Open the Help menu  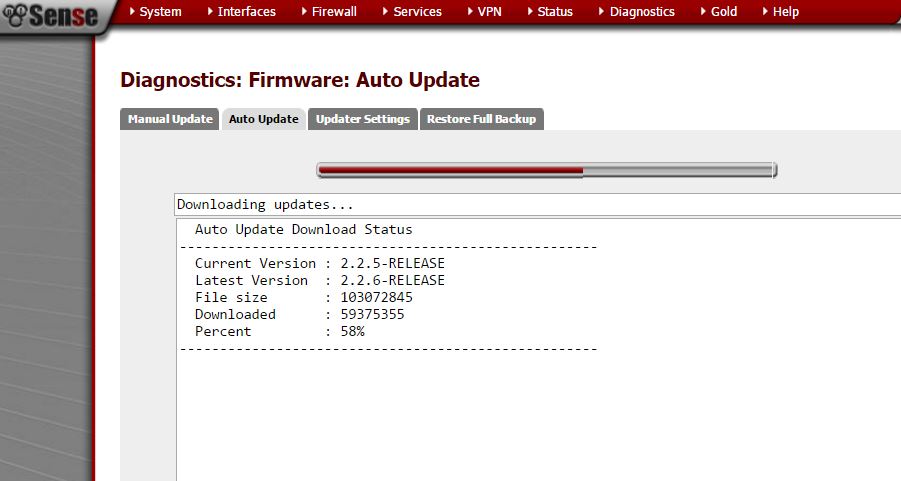click(x=780, y=11)
